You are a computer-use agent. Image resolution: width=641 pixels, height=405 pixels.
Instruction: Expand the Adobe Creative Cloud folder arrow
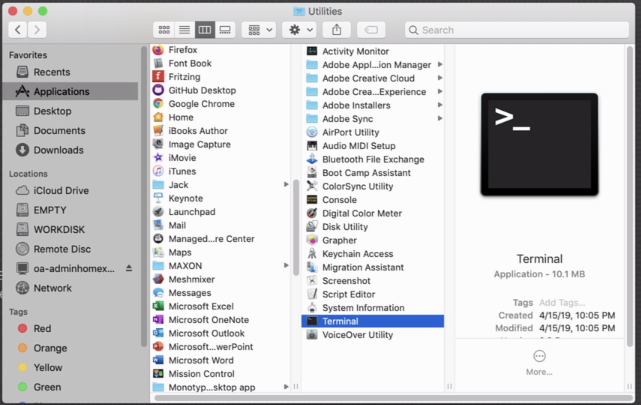(440, 78)
